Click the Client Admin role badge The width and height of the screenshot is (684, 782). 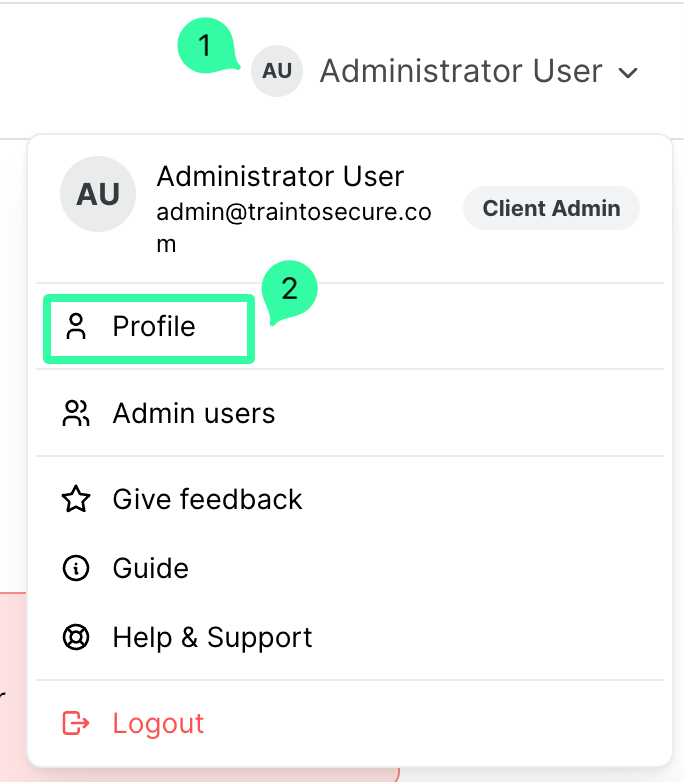pyautogui.click(x=551, y=208)
